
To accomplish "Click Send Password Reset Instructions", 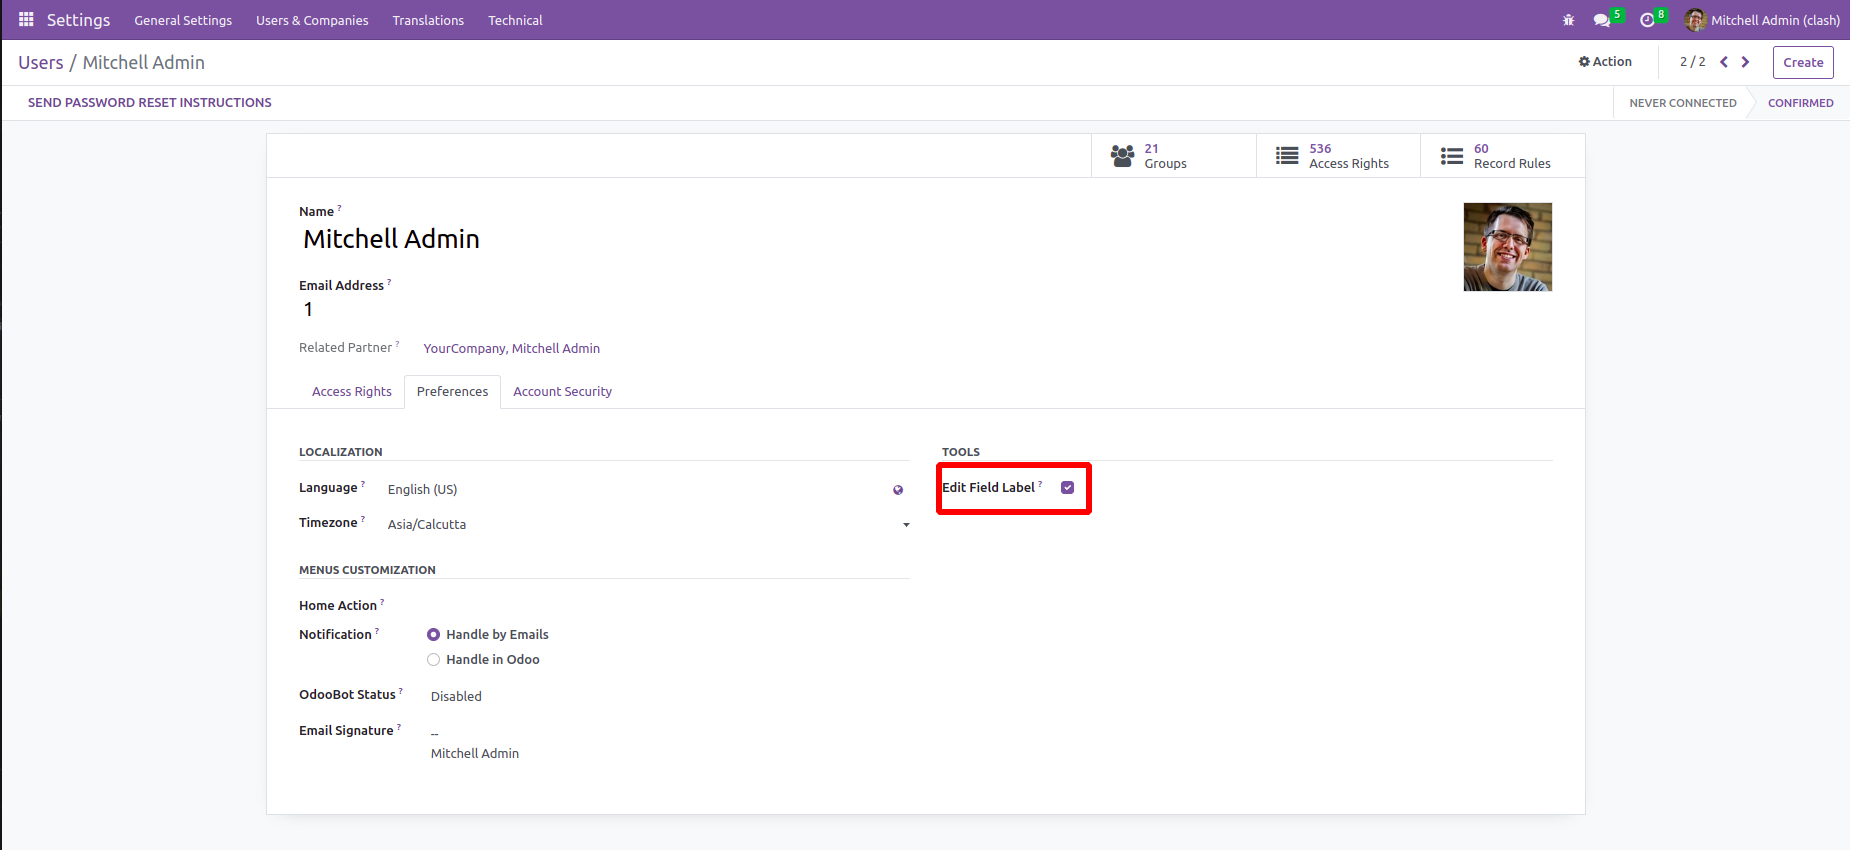I will pyautogui.click(x=150, y=103).
